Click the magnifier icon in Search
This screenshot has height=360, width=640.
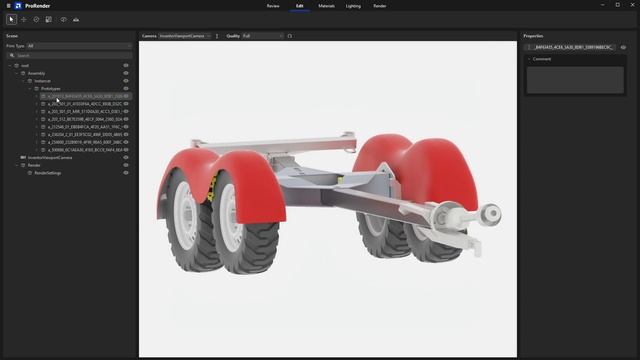point(12,55)
